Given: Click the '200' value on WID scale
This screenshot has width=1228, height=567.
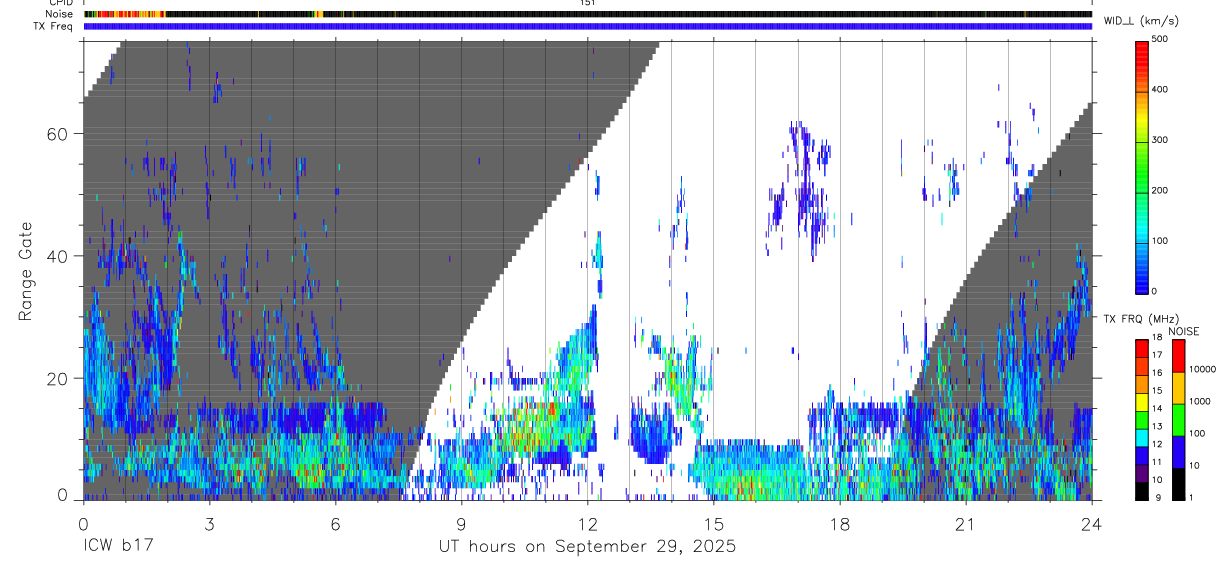Looking at the screenshot, I should point(1160,190).
